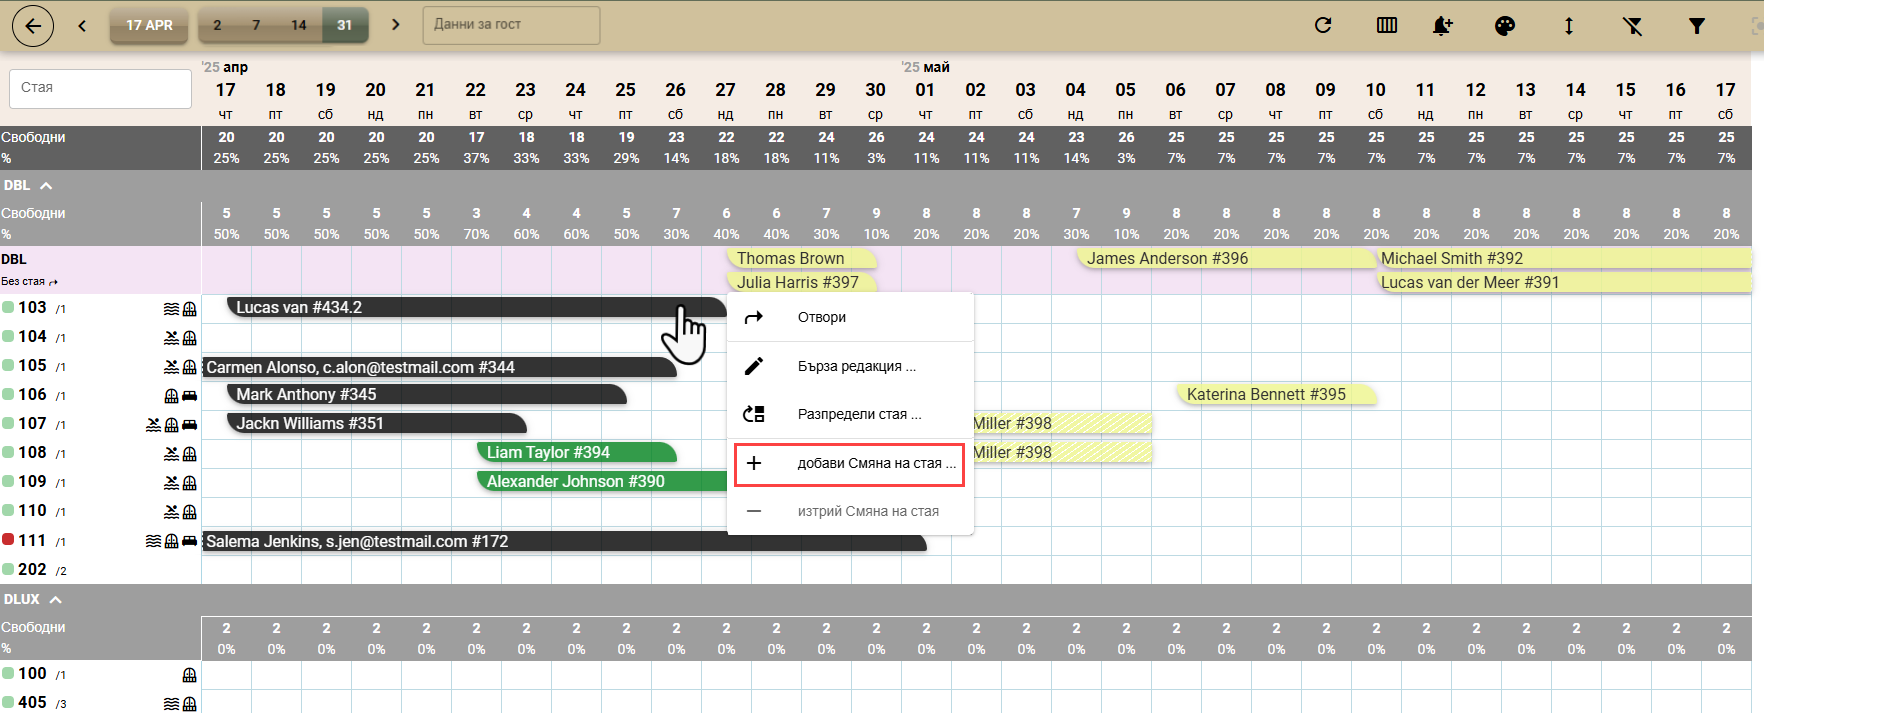
Task: Select the balcony window icon for room 105
Action: [x=189, y=367]
